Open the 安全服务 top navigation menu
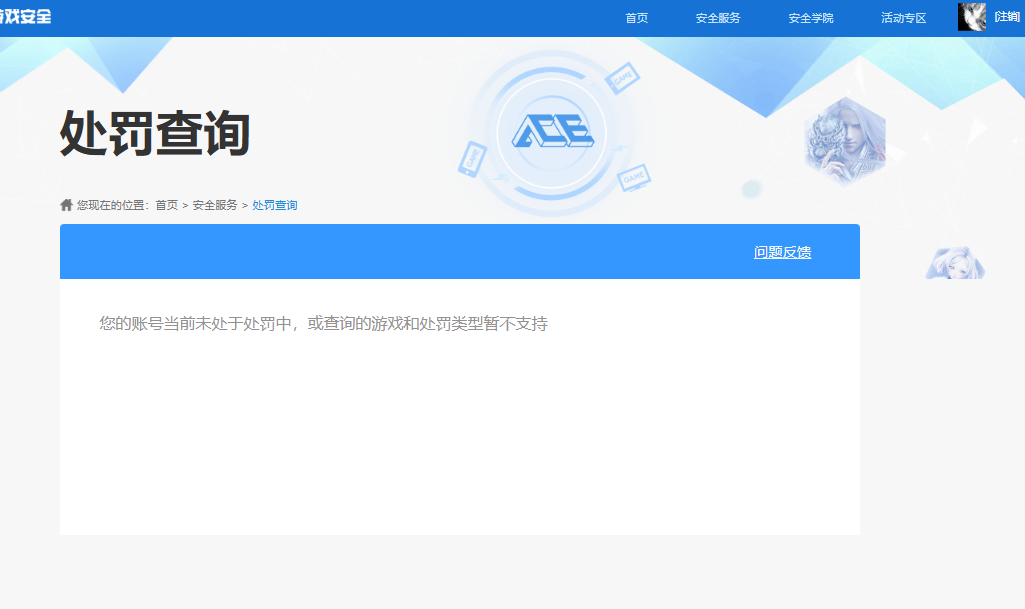The width and height of the screenshot is (1025, 609). 718,18
